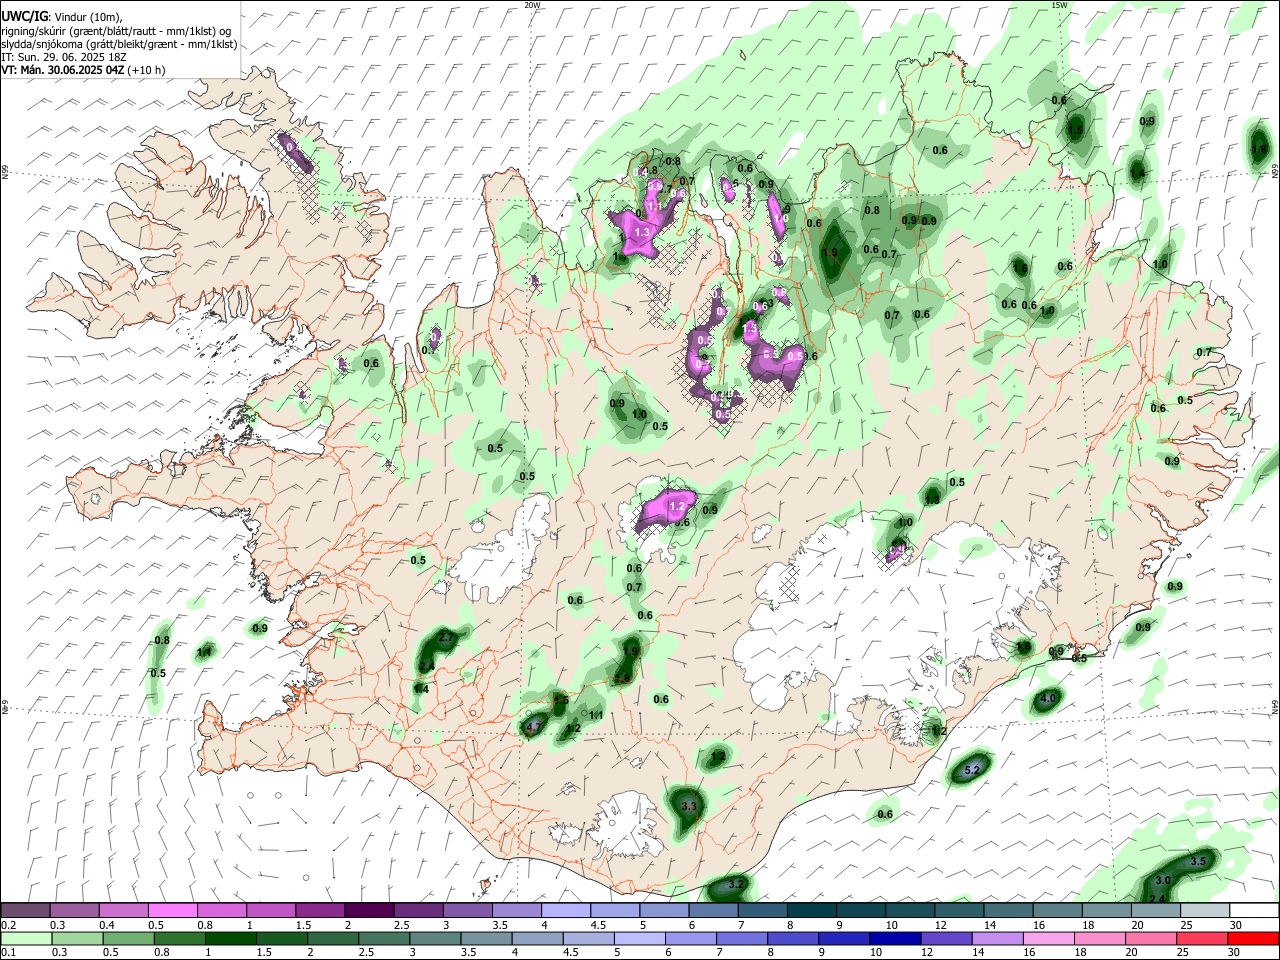Click the pale grey 25 swatch in upper legend row

click(1205, 911)
